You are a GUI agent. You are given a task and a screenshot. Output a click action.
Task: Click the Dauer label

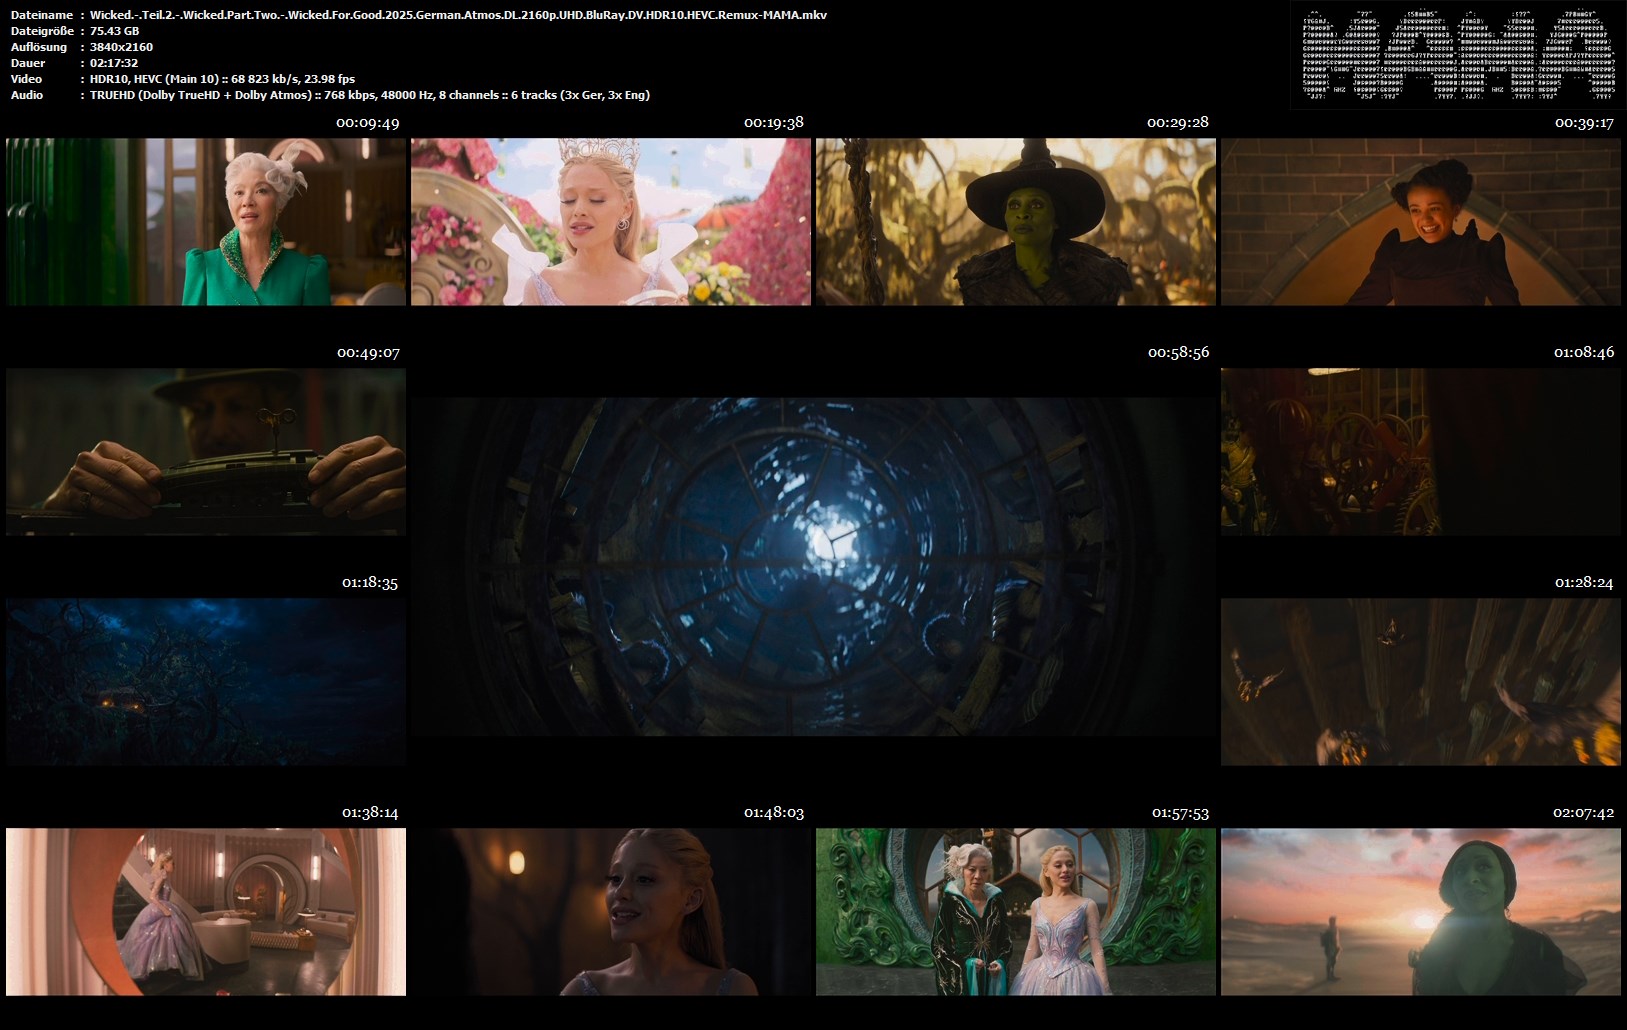coord(26,63)
